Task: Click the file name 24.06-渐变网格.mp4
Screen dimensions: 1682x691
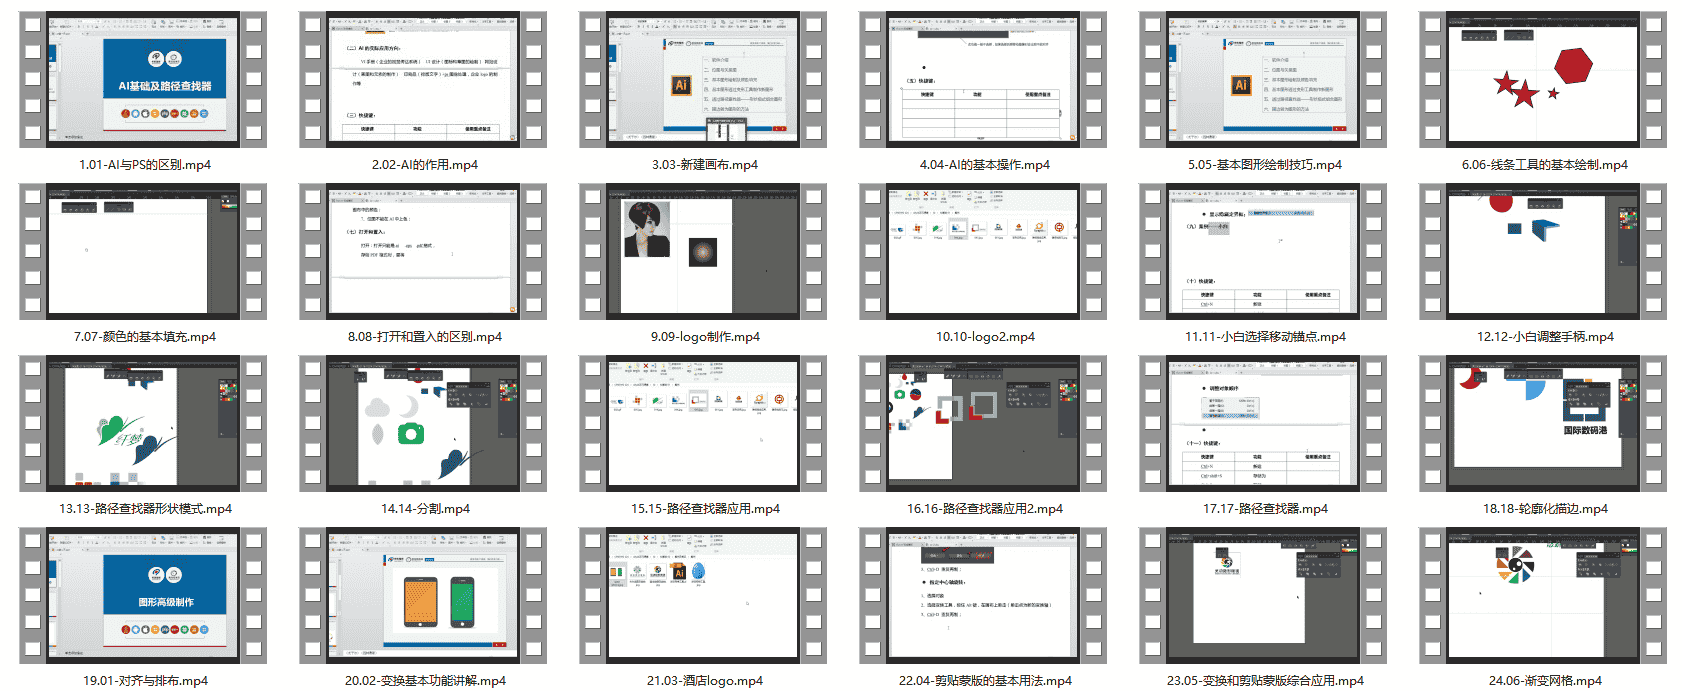Action: [x=1545, y=681]
